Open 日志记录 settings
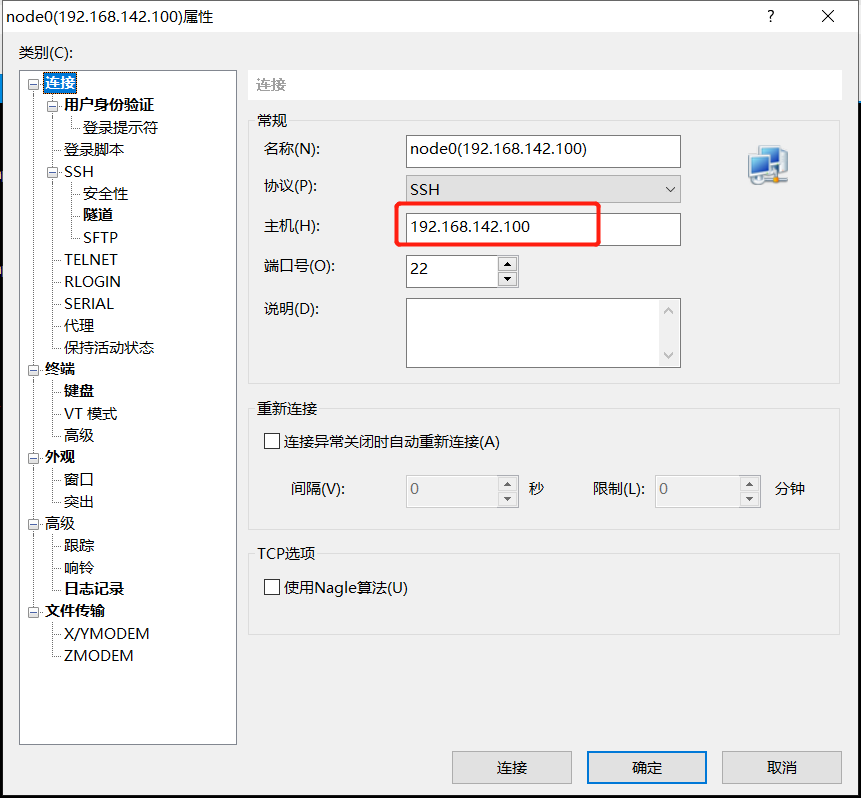The width and height of the screenshot is (861, 798). pyautogui.click(x=93, y=588)
